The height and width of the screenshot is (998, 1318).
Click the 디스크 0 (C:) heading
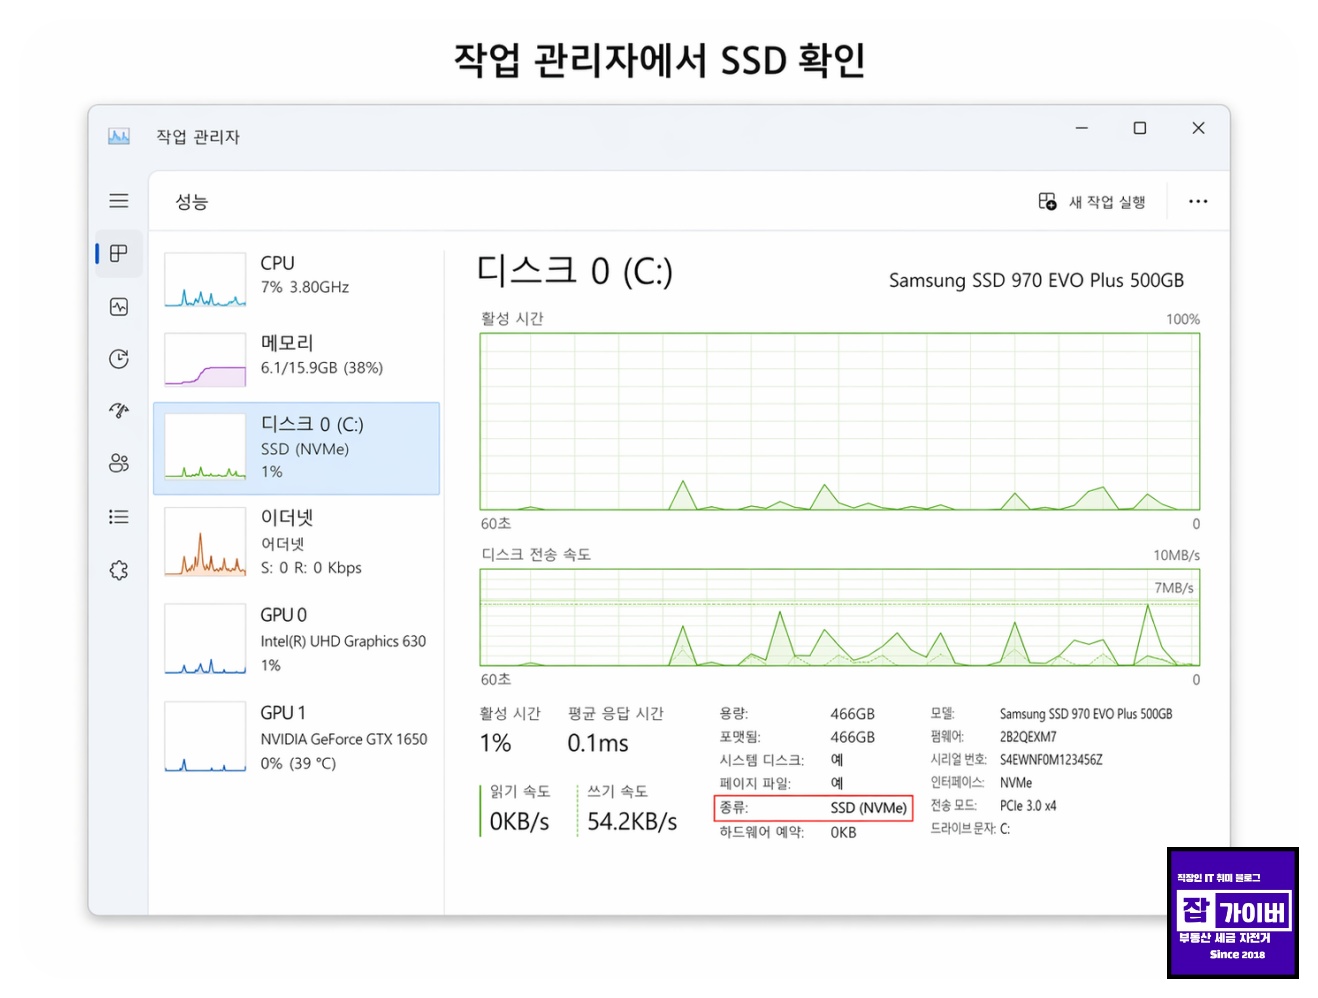(x=575, y=271)
